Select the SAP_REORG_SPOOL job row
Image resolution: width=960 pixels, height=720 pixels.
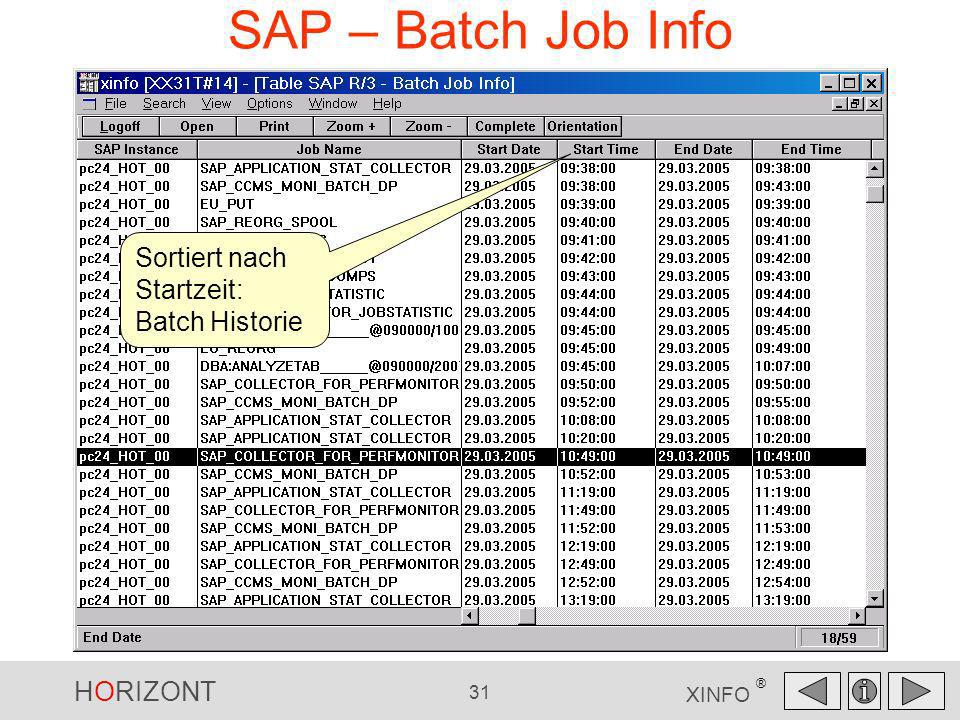point(471,222)
